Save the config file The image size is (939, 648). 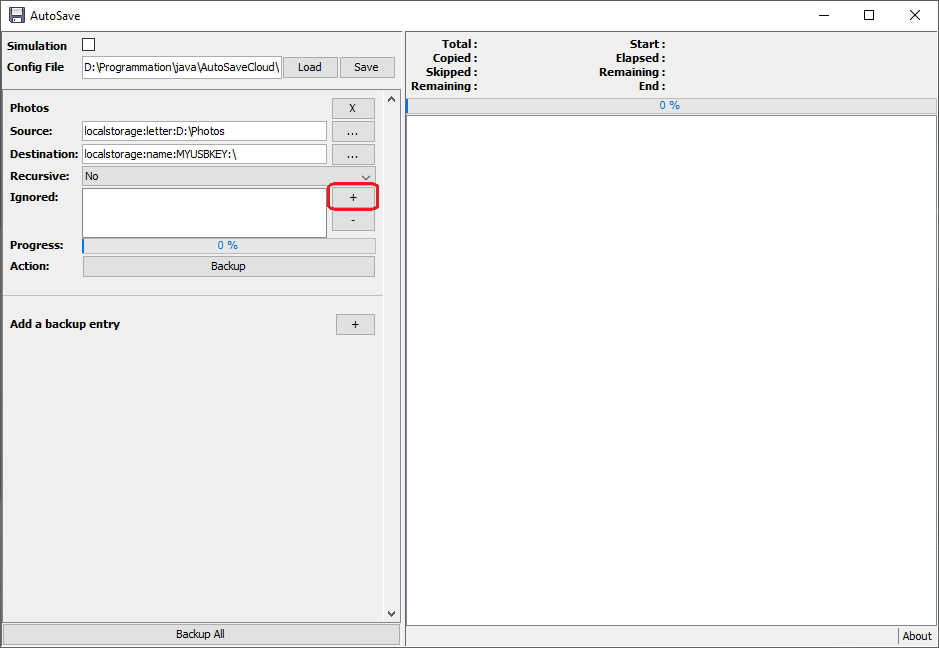tap(366, 68)
